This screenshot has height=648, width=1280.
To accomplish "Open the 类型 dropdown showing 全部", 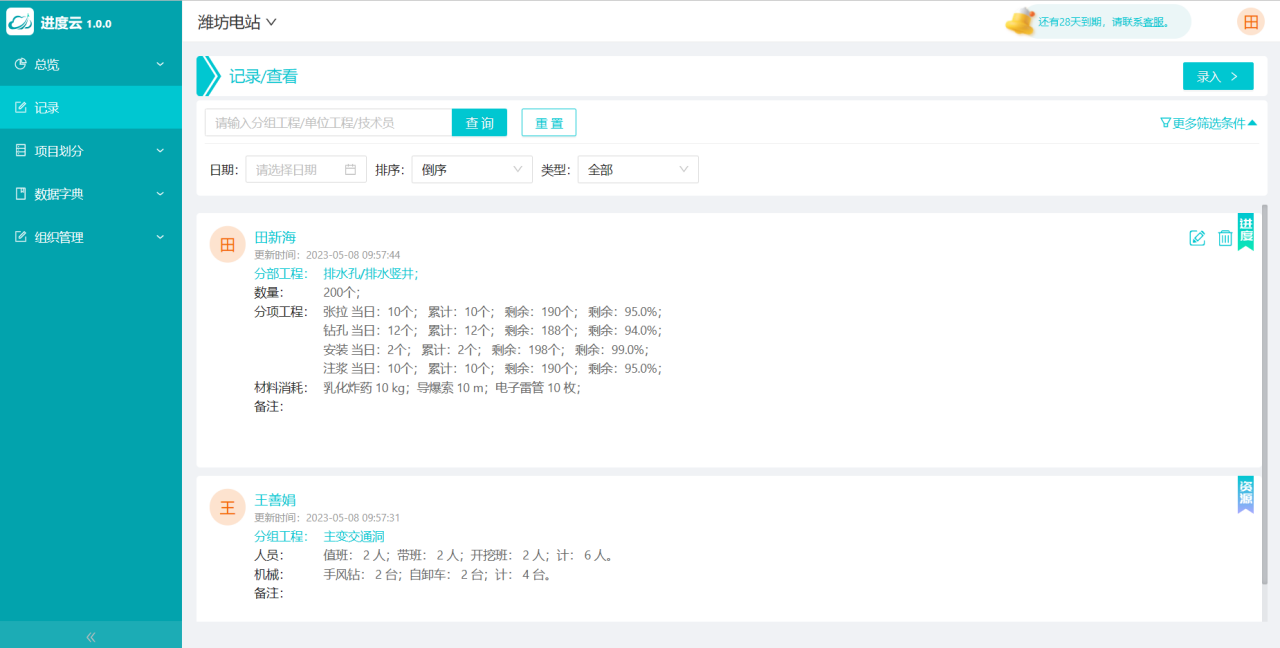I will coord(638,170).
